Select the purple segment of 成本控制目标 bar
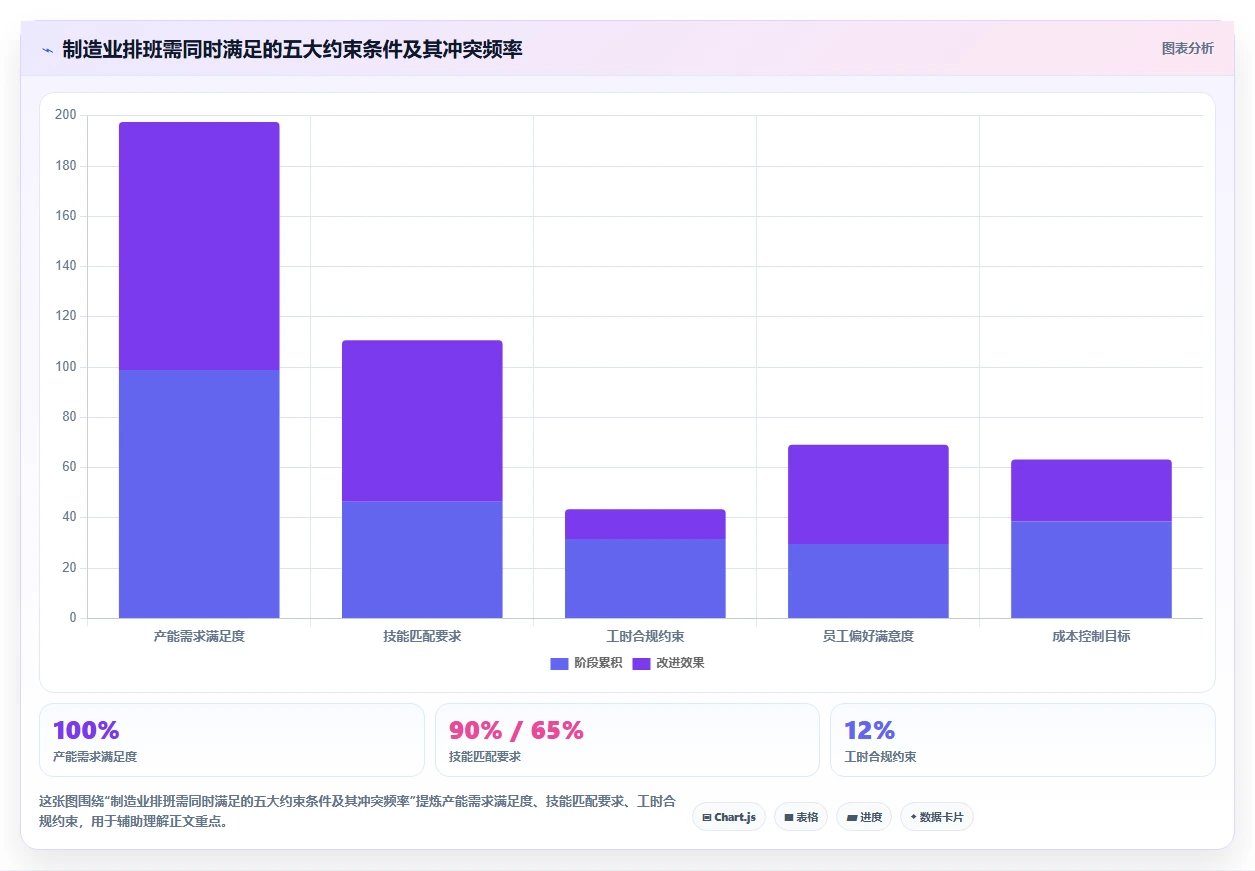1255x871 pixels. click(1091, 491)
